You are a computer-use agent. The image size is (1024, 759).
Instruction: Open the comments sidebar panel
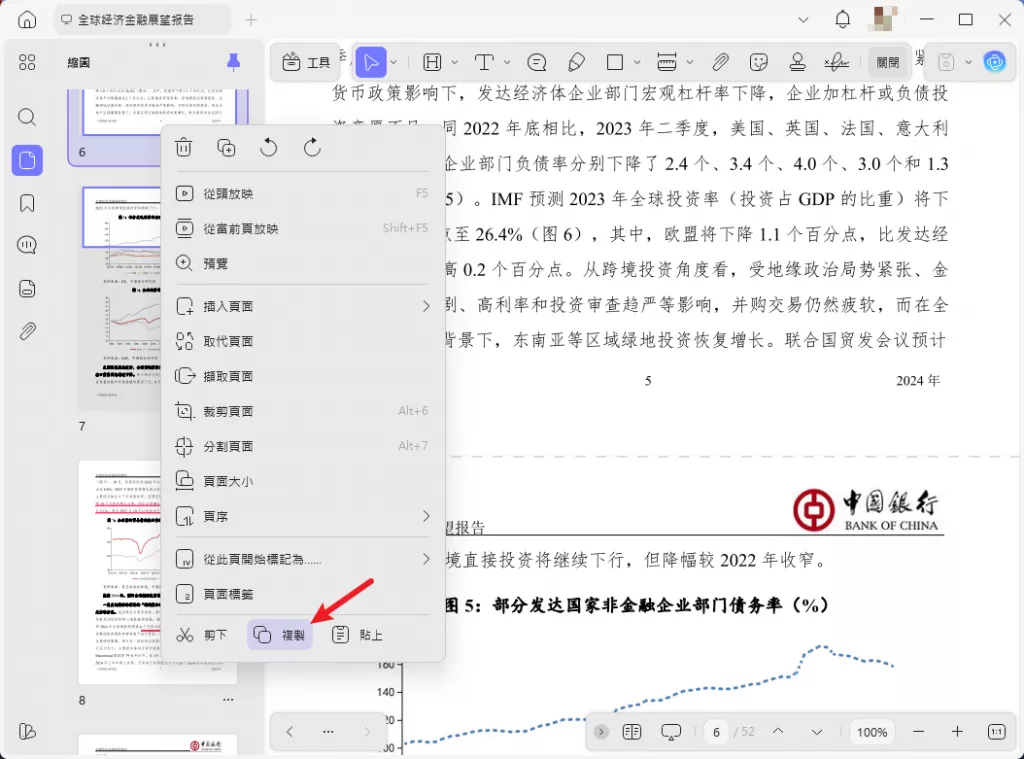(27, 245)
